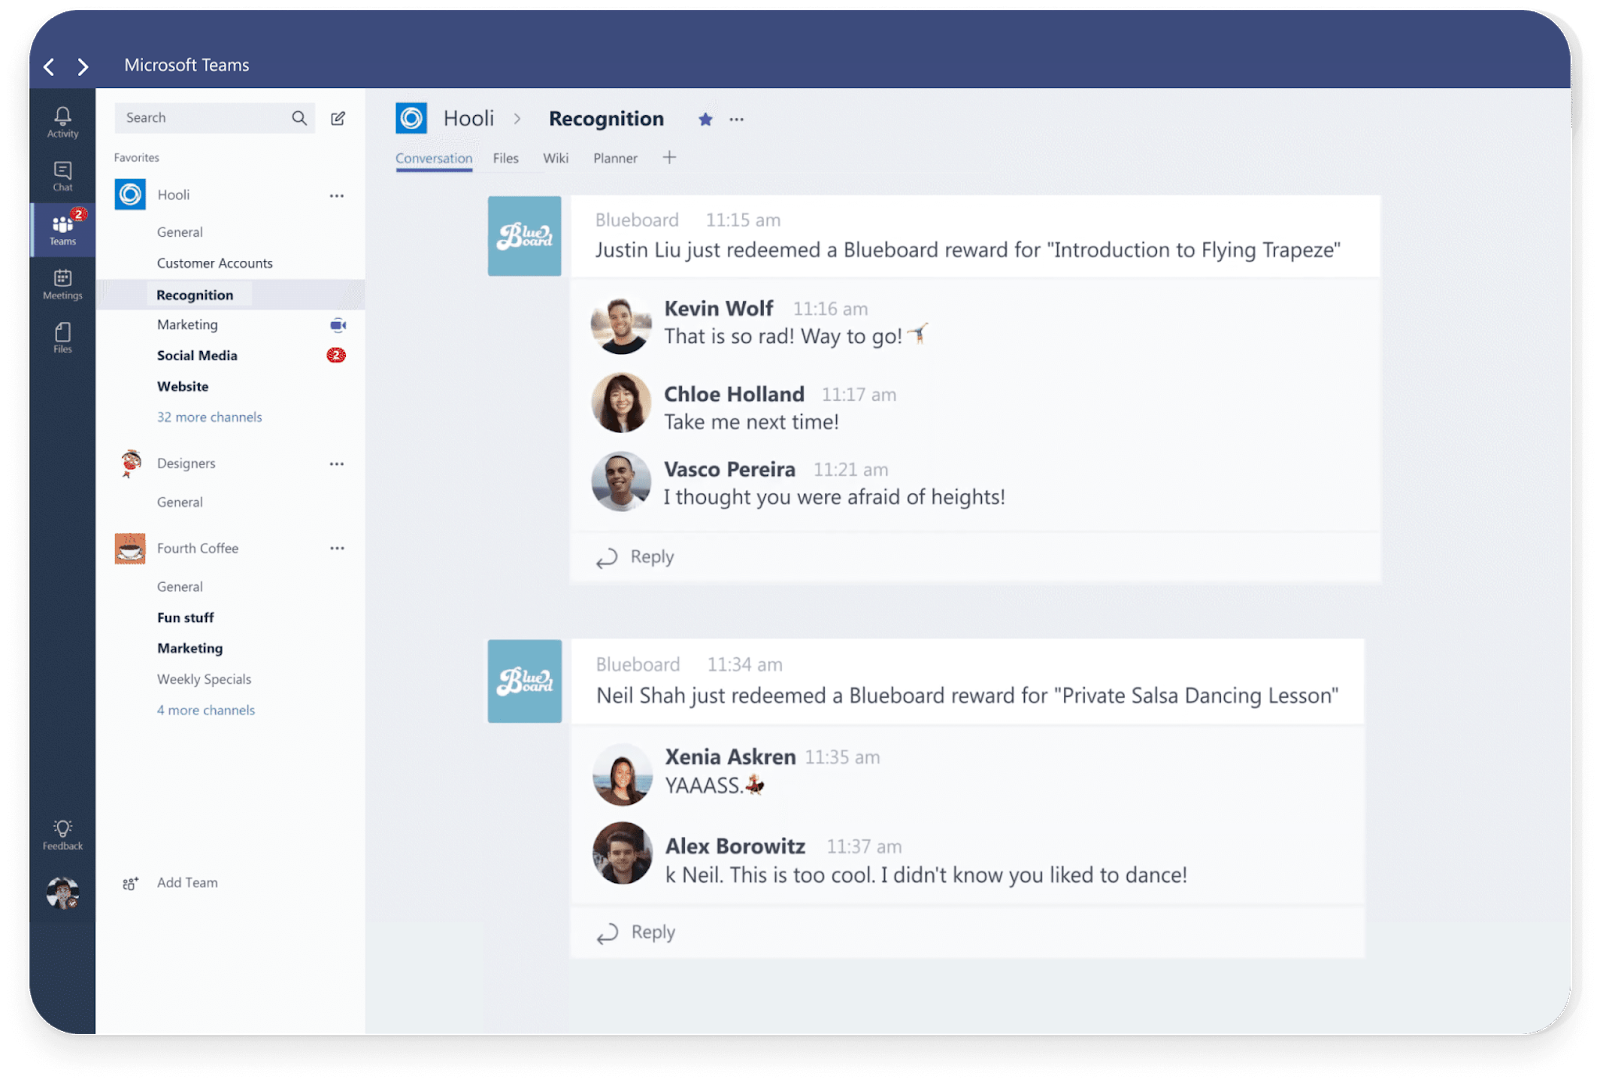
Task: Click Chloe Holland's profile photo
Action: [x=621, y=403]
